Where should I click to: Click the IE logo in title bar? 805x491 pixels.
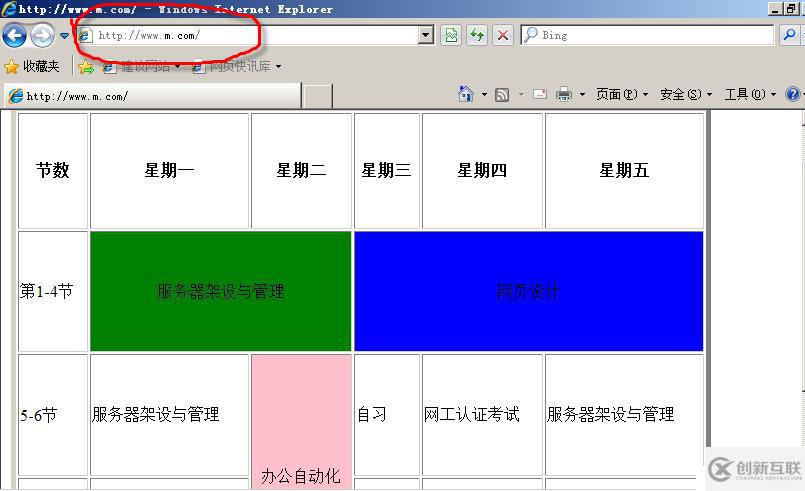(x=9, y=9)
